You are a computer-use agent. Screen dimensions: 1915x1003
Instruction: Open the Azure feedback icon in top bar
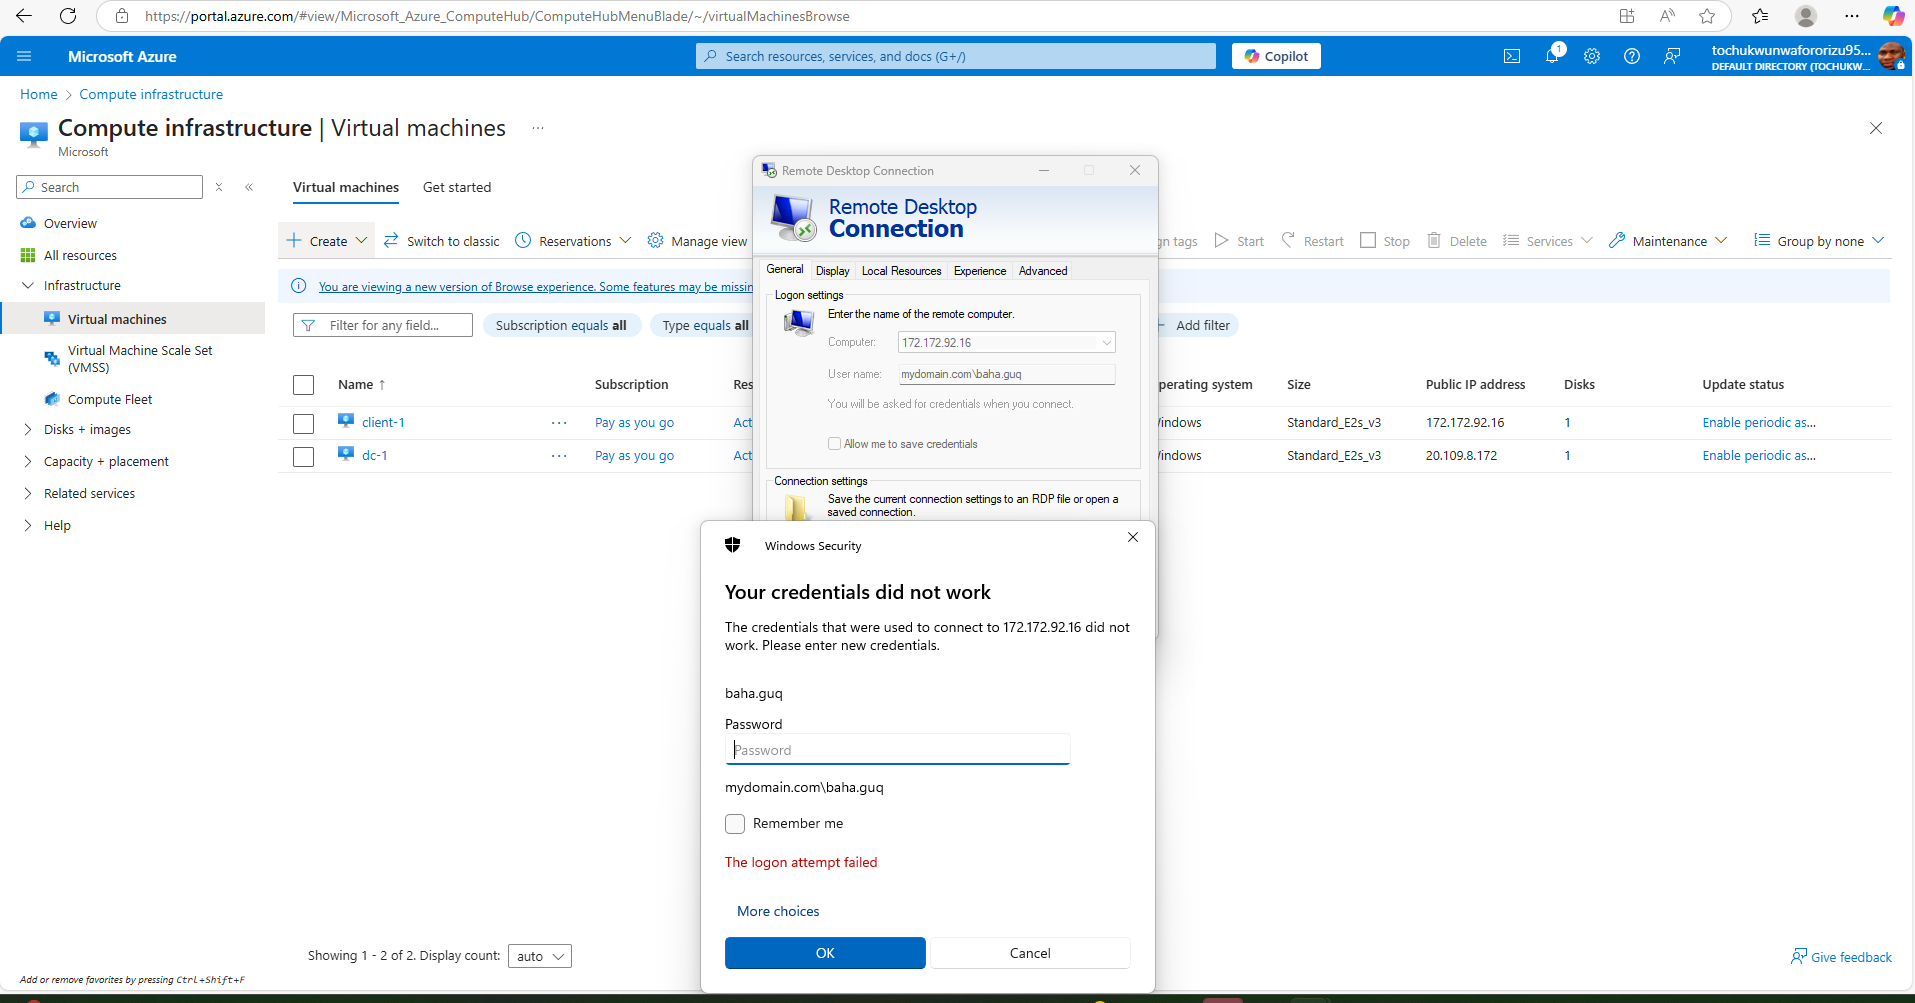[1672, 56]
